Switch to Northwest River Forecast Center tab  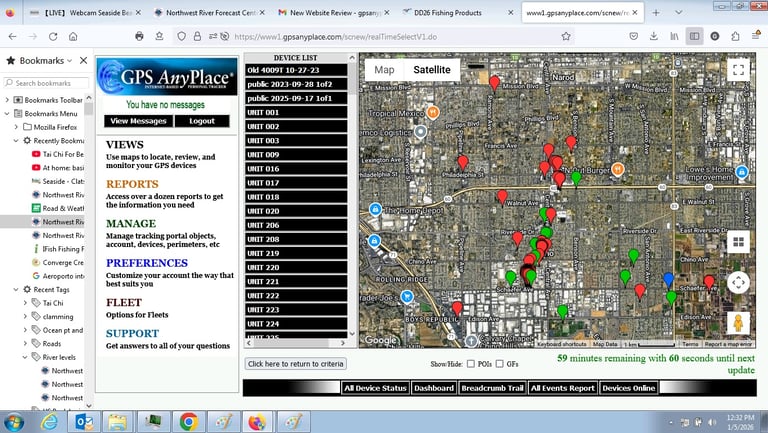(x=209, y=13)
